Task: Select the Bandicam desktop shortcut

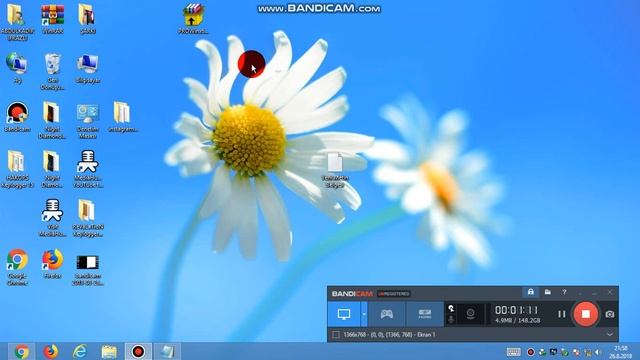Action: 17,117
